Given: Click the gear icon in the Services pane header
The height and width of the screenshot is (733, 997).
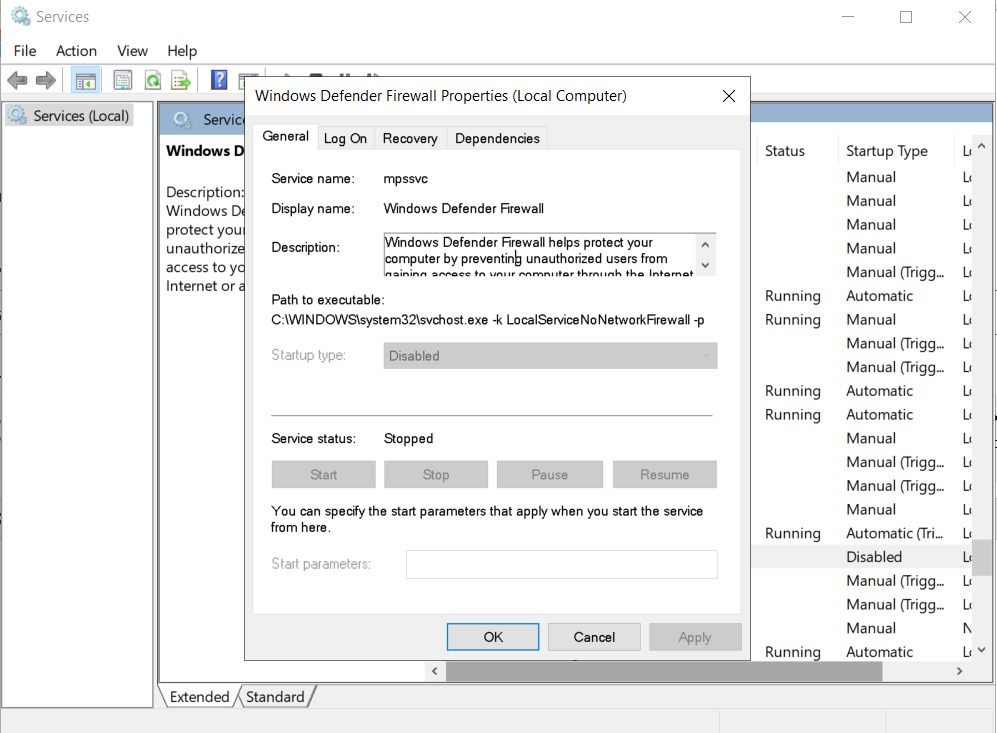Looking at the screenshot, I should tap(183, 120).
